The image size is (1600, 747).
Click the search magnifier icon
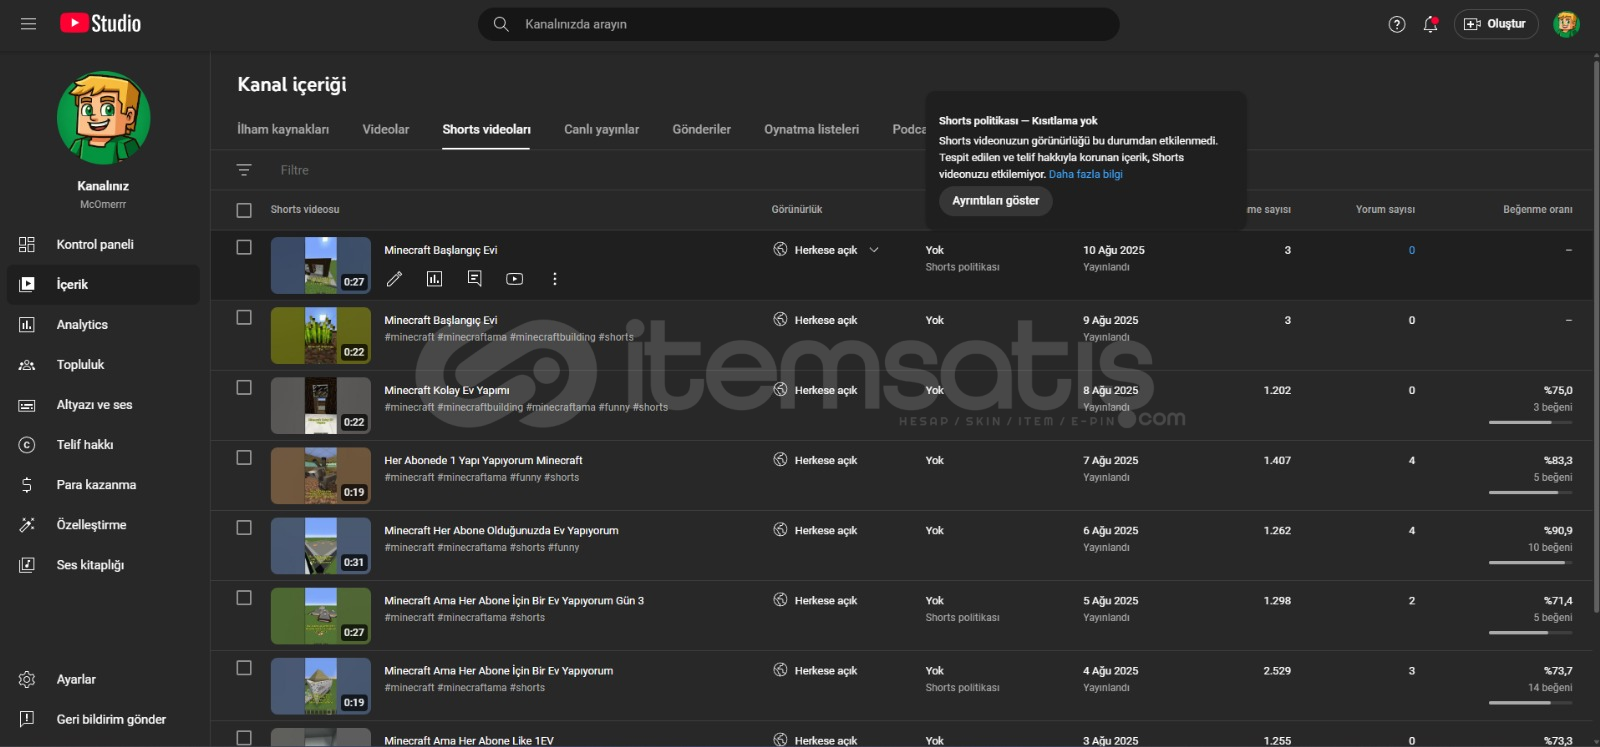[x=501, y=24]
